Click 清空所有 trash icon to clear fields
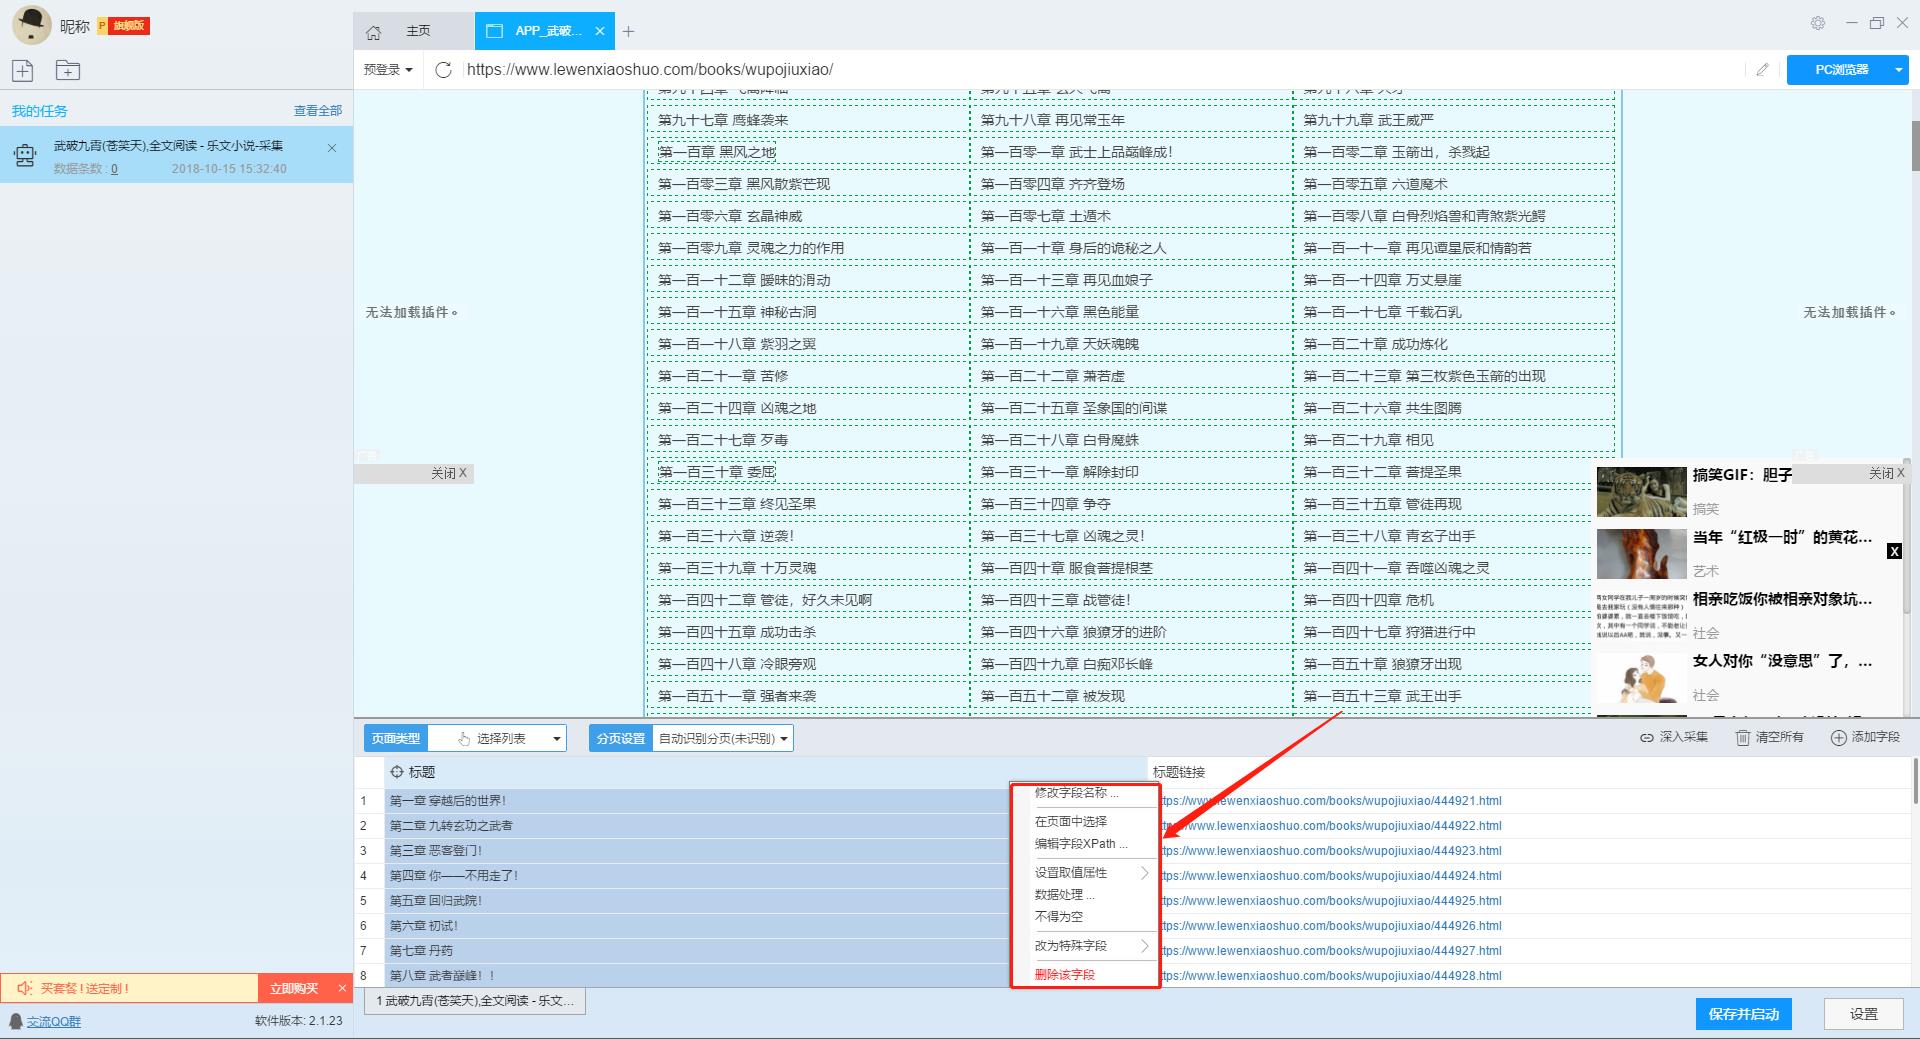 click(x=1743, y=738)
